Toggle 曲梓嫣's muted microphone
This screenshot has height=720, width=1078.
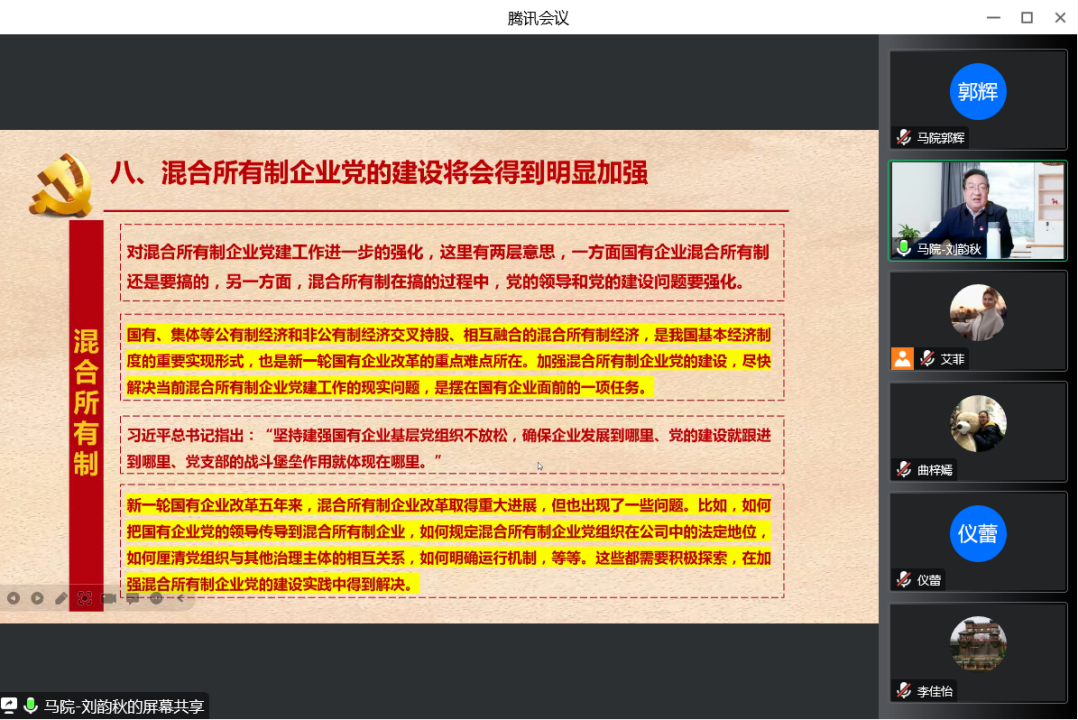903,469
